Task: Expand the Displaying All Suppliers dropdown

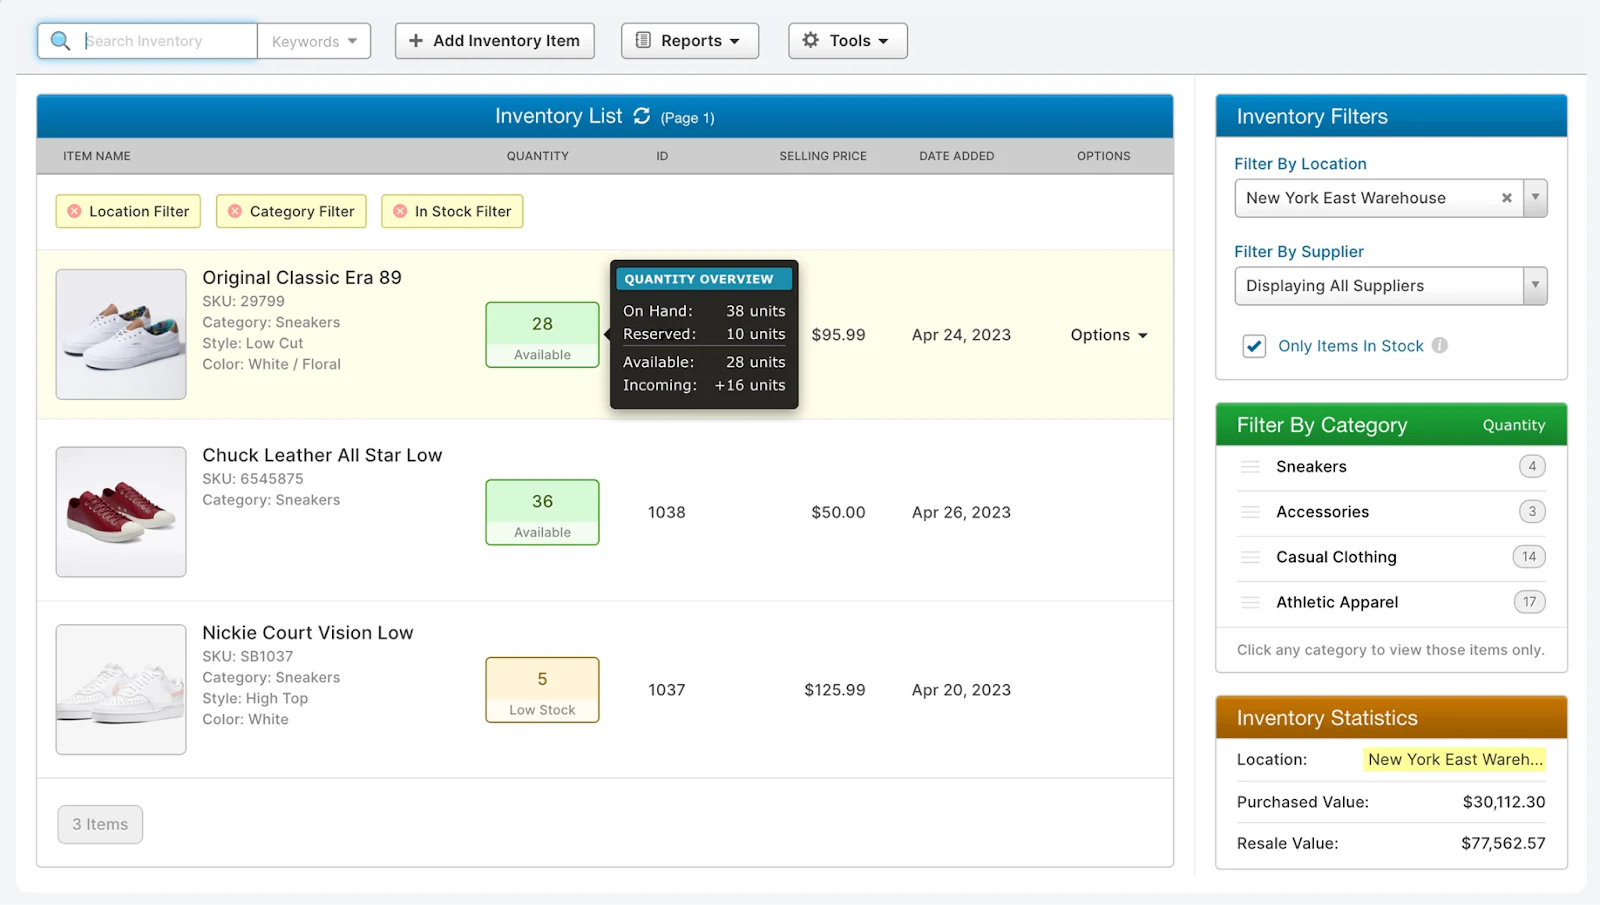Action: 1391,286
